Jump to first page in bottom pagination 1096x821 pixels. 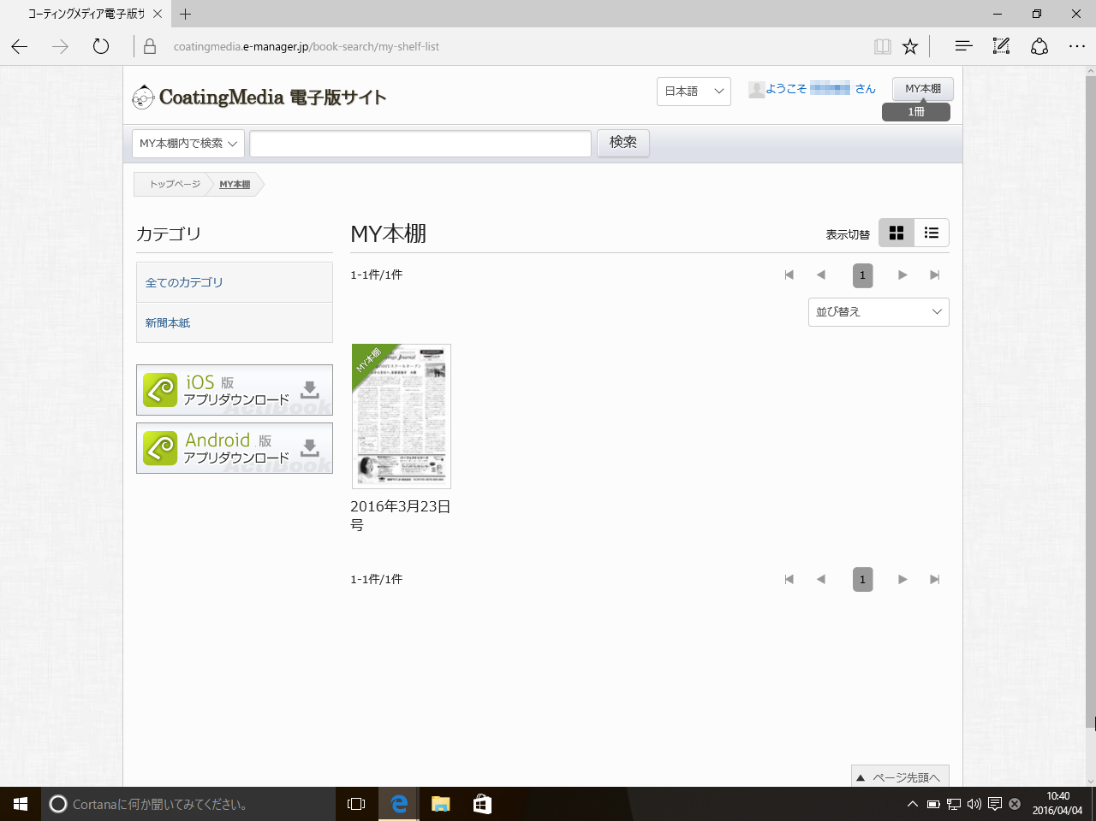789,579
